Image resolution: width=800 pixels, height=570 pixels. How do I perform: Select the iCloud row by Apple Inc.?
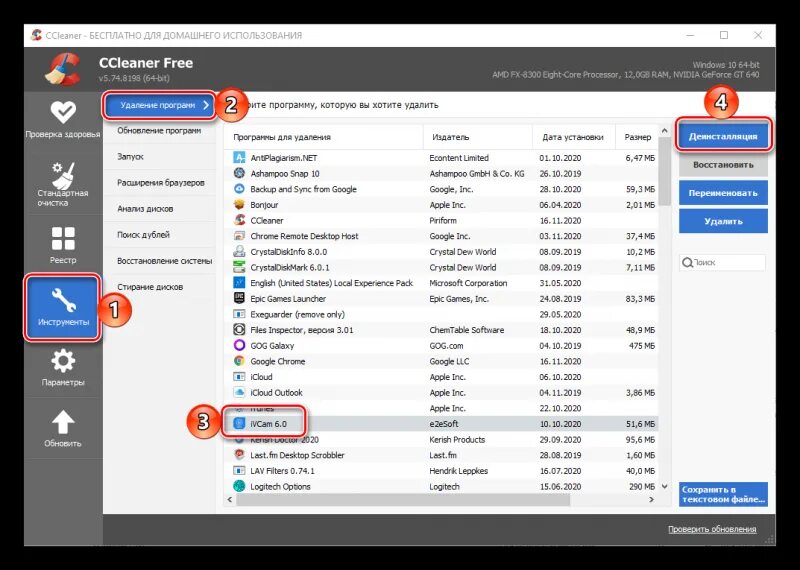click(441, 377)
